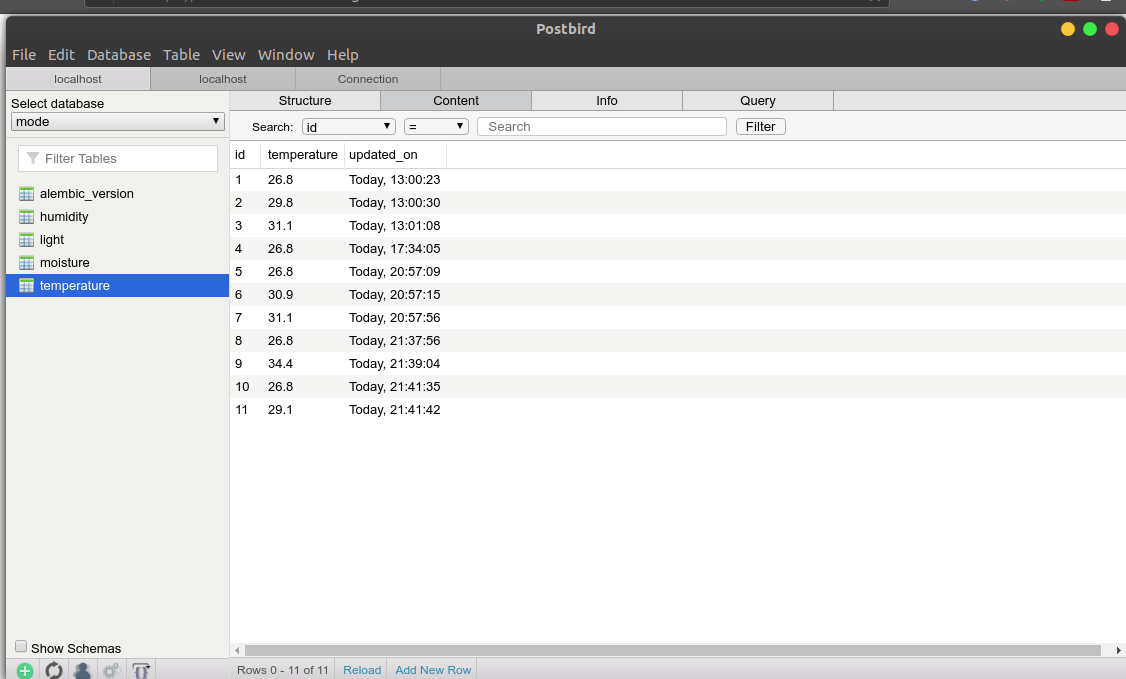Click the Search input field
1126x679 pixels.
602,127
